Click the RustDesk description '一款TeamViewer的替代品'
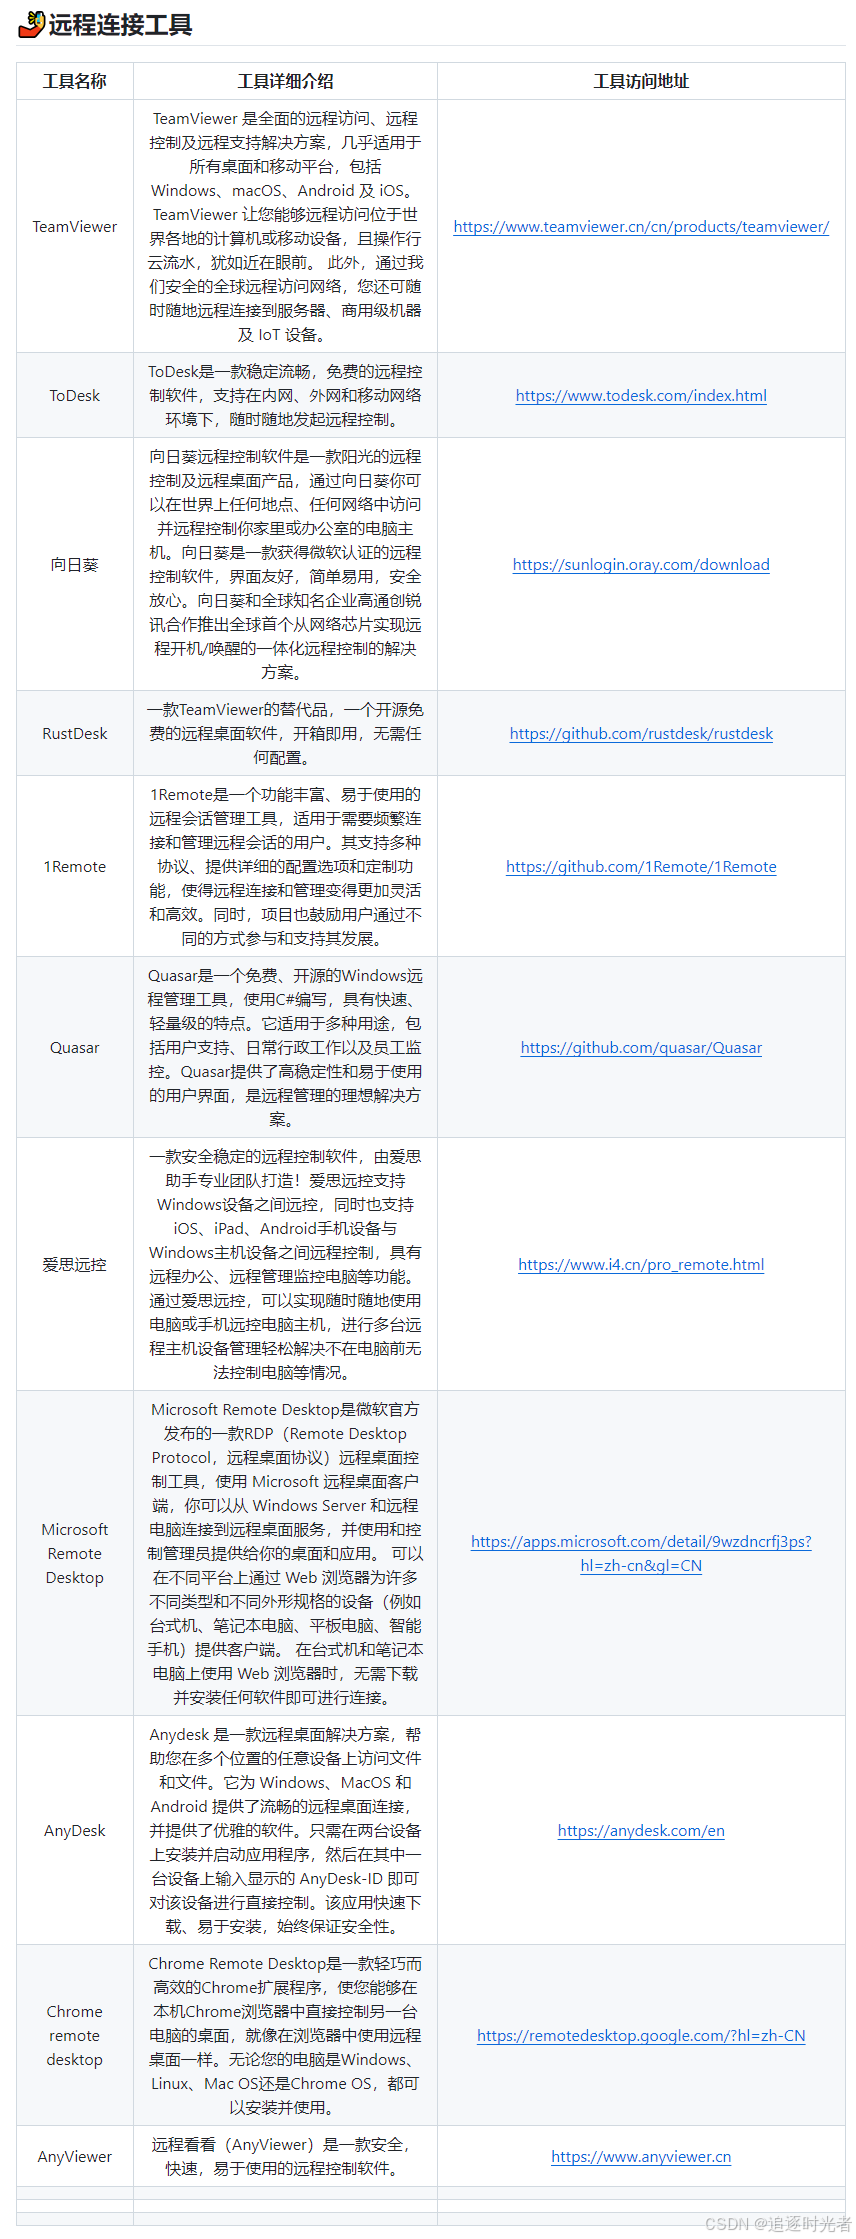 [x=285, y=734]
